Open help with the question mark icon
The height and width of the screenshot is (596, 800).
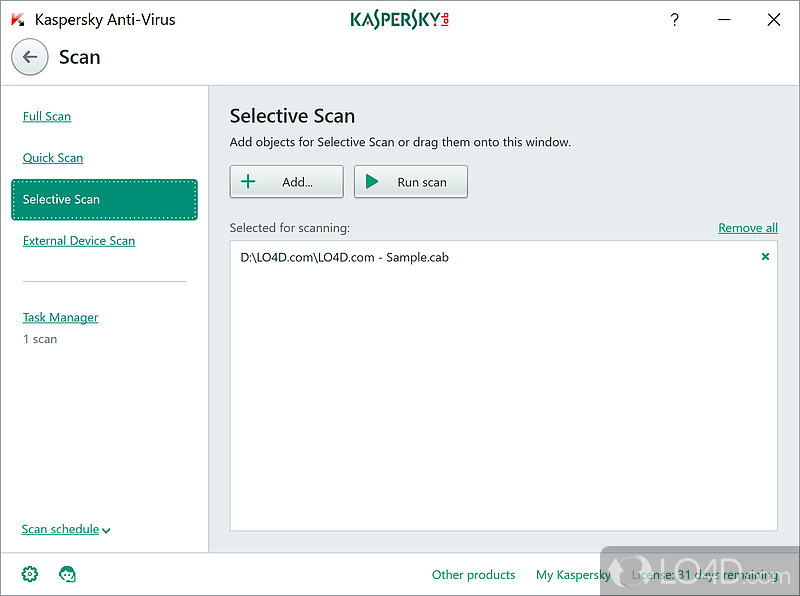674,20
